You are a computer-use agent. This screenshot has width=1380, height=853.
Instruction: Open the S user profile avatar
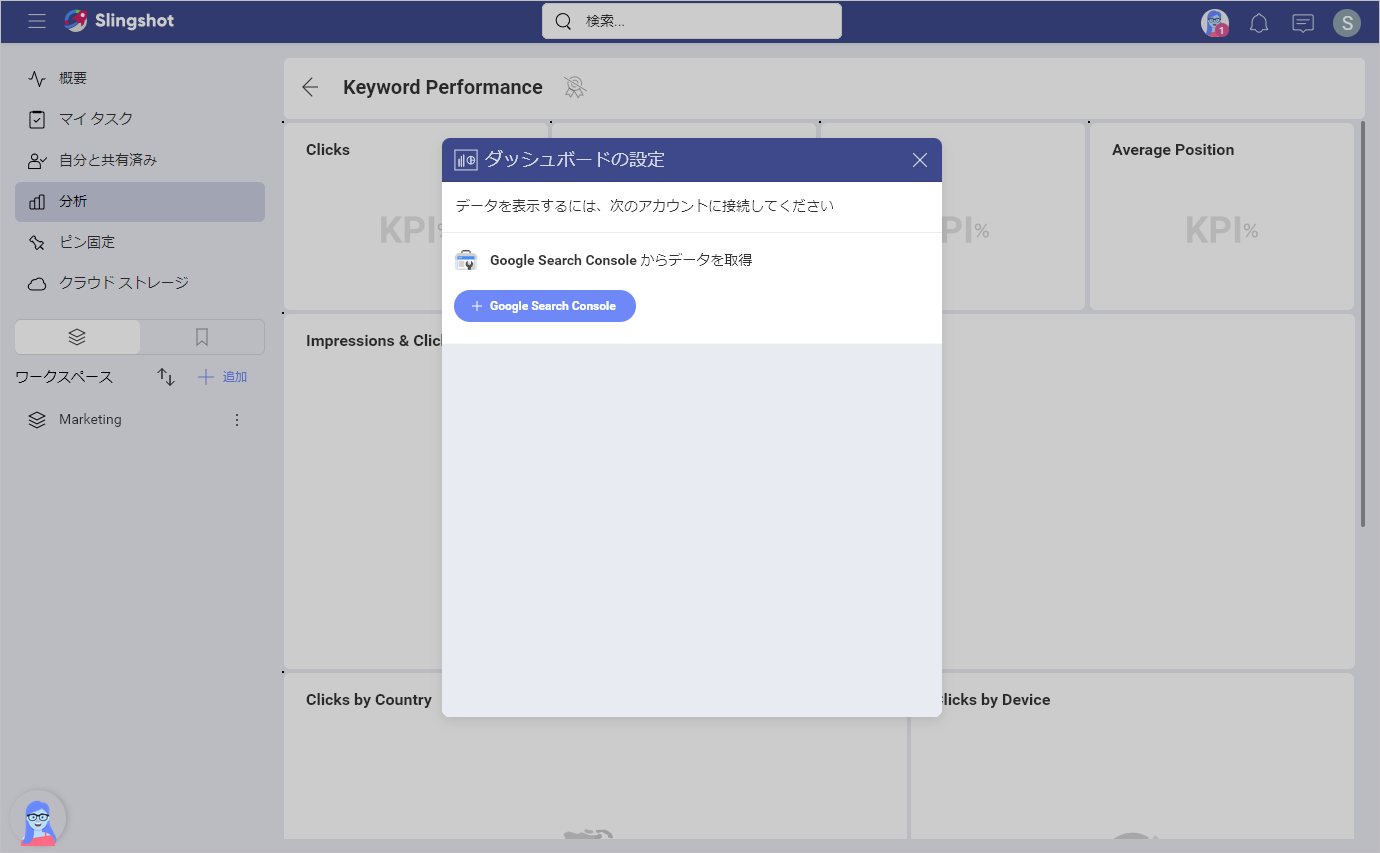[x=1347, y=23]
